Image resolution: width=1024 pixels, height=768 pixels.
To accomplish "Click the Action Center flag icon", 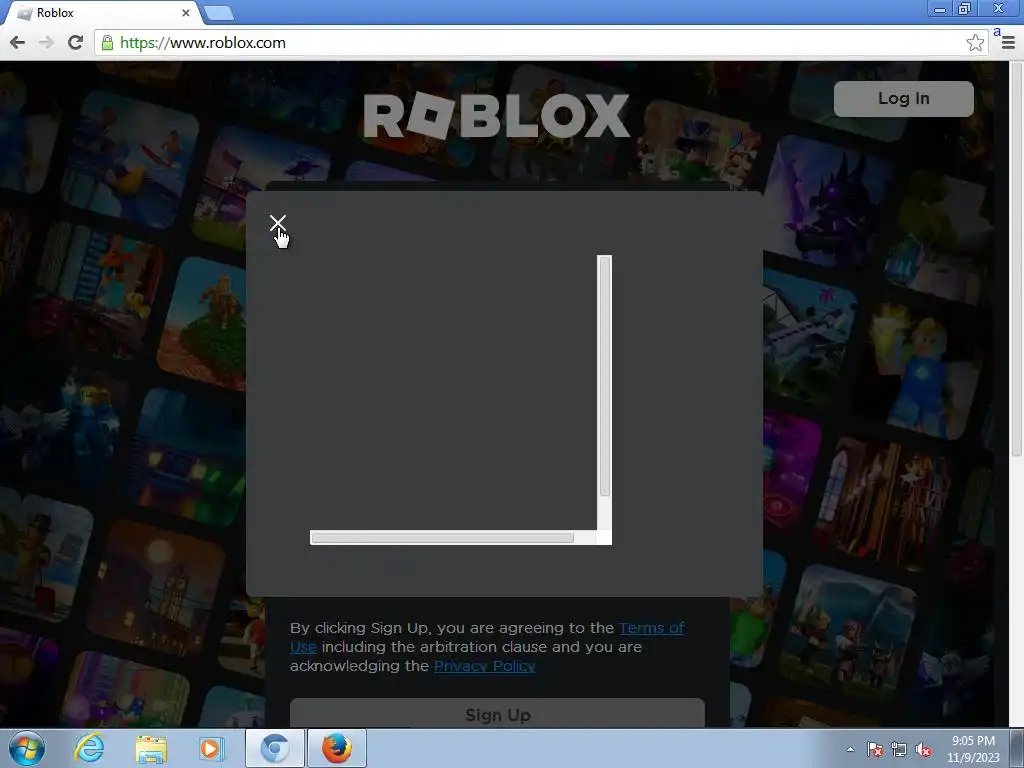I will (874, 749).
